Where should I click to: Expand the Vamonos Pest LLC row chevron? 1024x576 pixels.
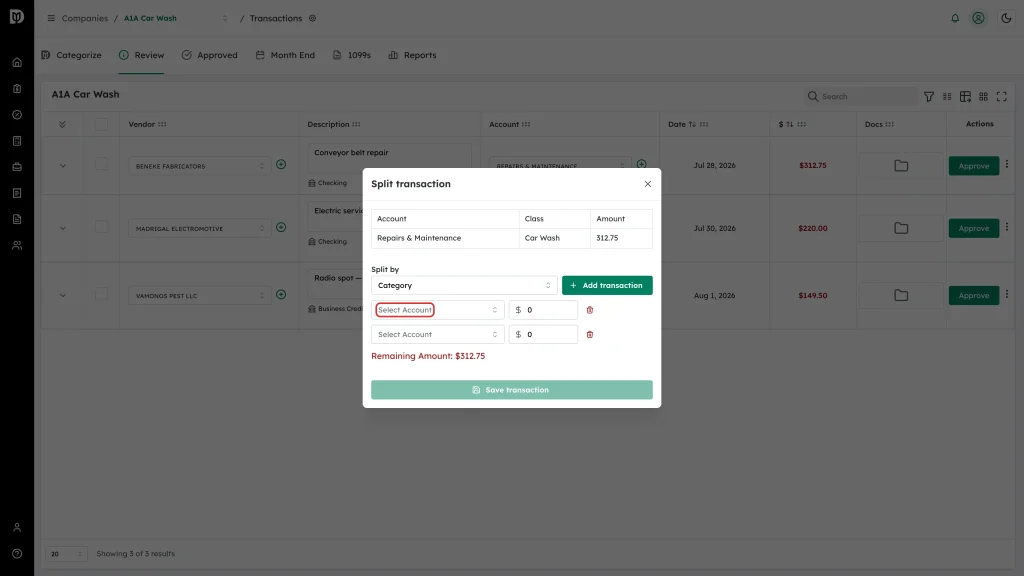[63, 296]
